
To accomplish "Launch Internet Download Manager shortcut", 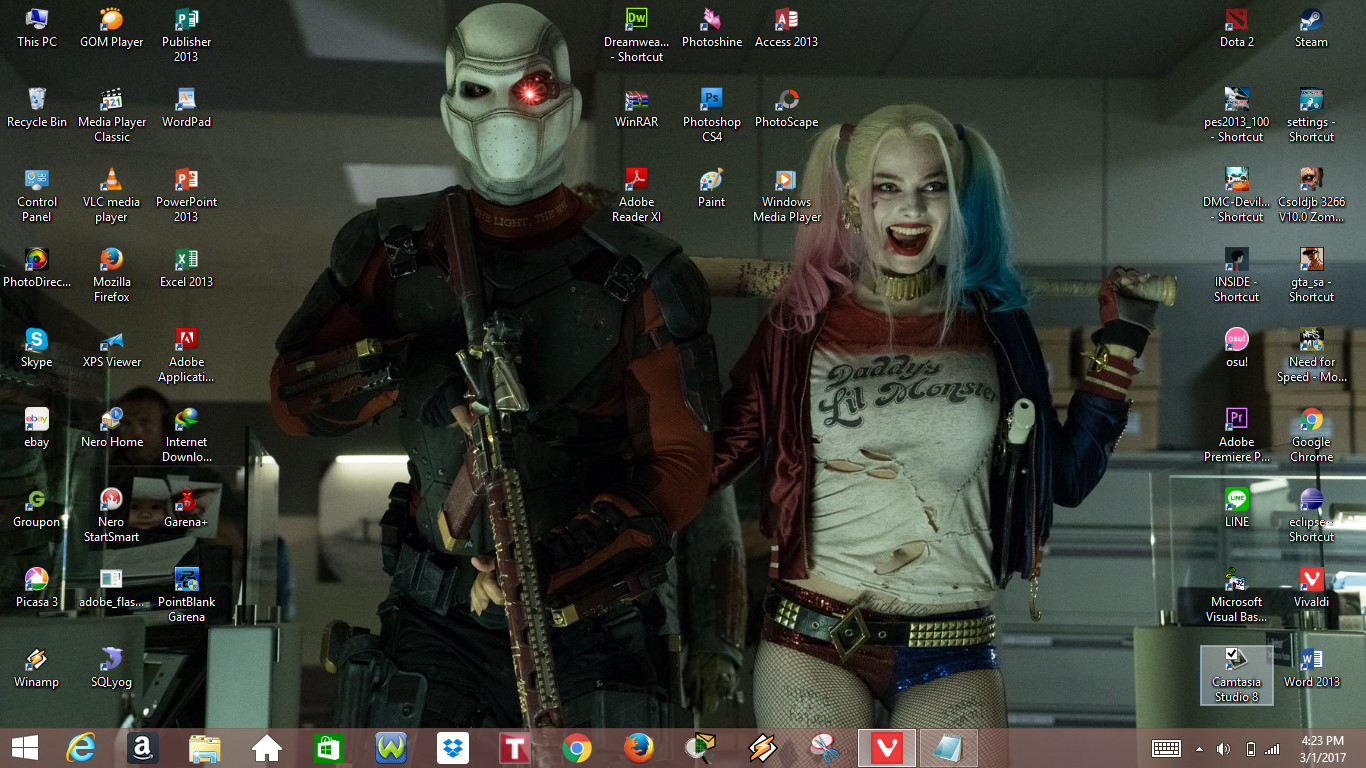I will click(187, 435).
